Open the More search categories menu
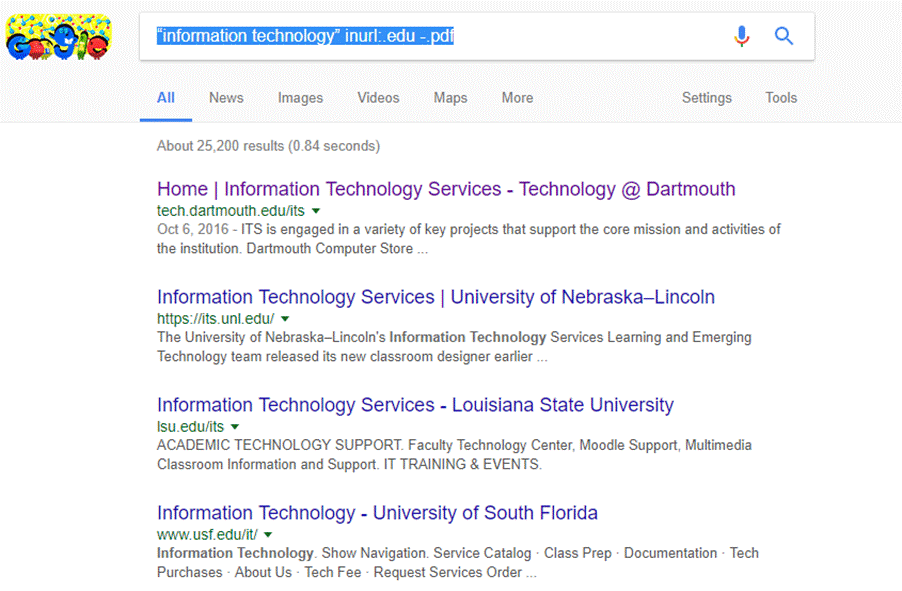The height and width of the screenshot is (591, 902). [x=517, y=98]
